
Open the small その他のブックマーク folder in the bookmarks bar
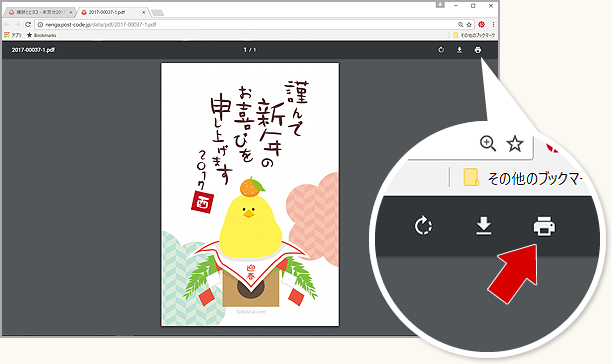point(474,35)
